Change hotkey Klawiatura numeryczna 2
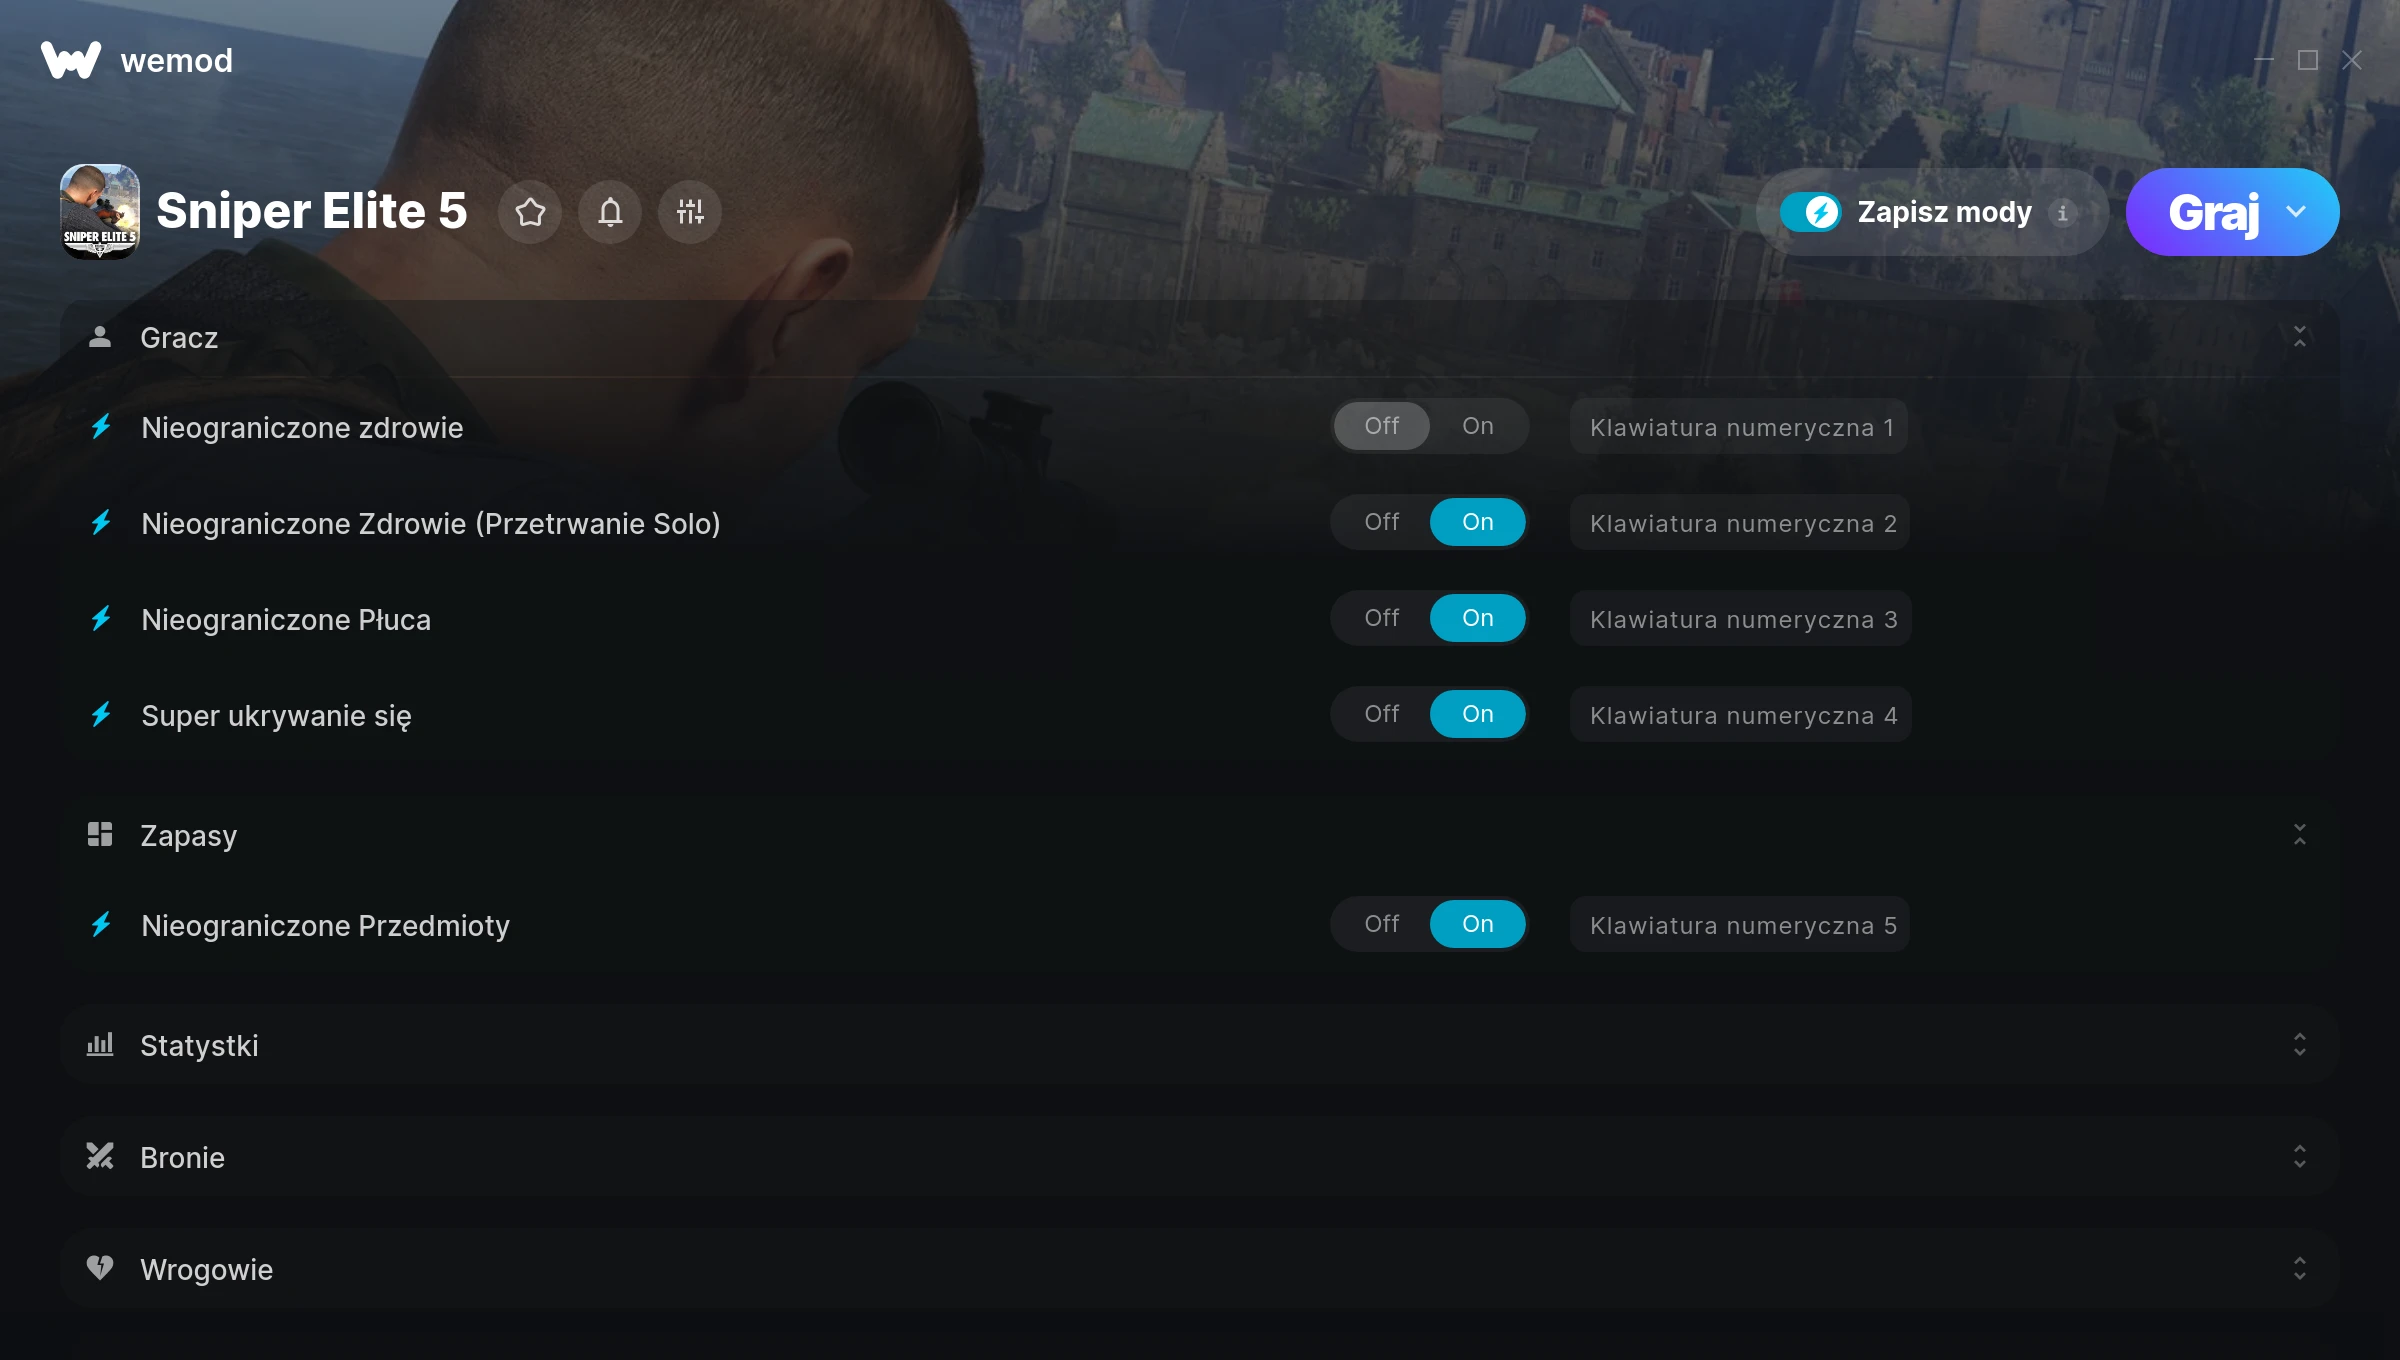Viewport: 2400px width, 1360px height. [x=1740, y=523]
